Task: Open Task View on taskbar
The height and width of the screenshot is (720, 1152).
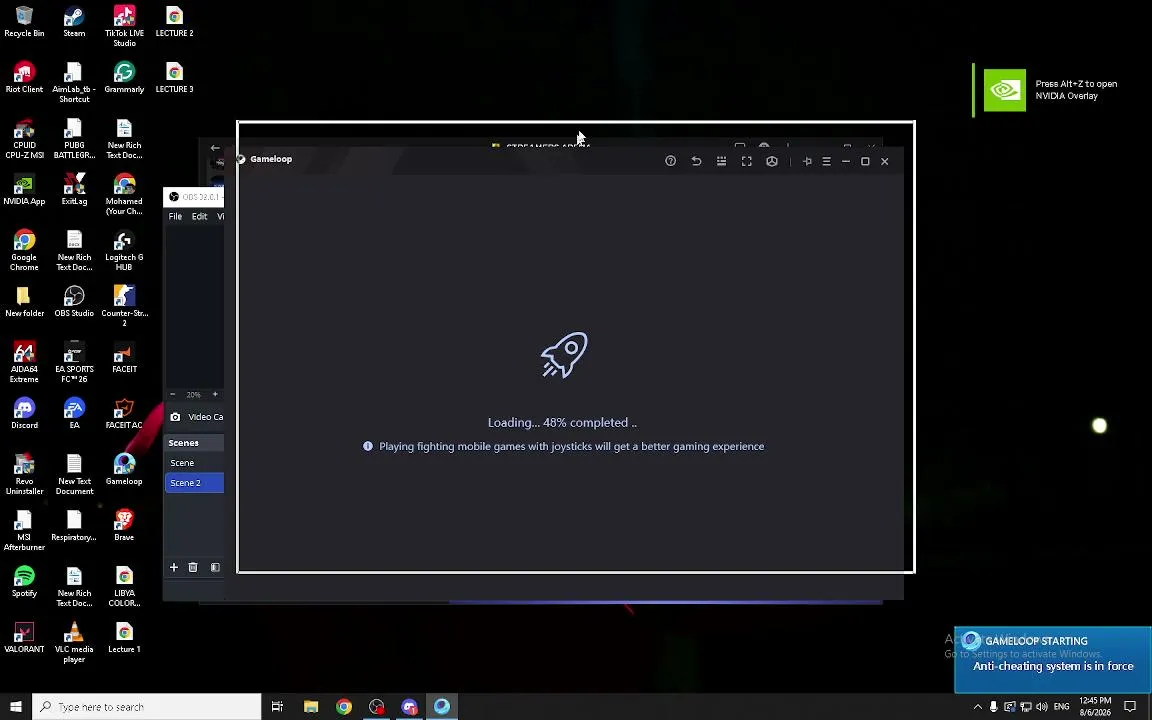Action: 277,707
